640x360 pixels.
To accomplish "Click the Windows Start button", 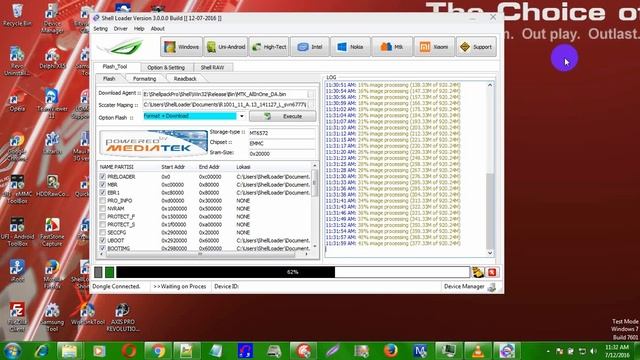I will pyautogui.click(x=12, y=351).
